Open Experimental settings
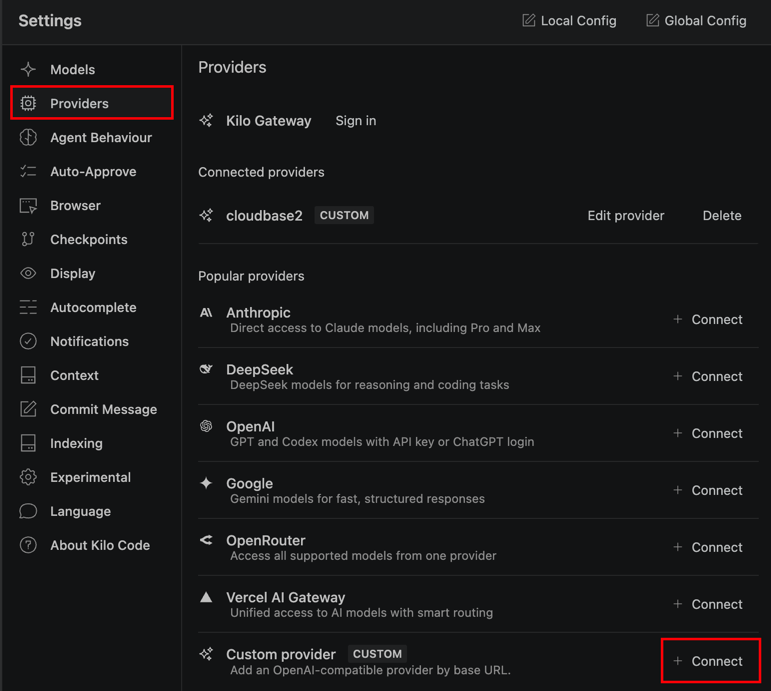The image size is (771, 691). pos(92,477)
